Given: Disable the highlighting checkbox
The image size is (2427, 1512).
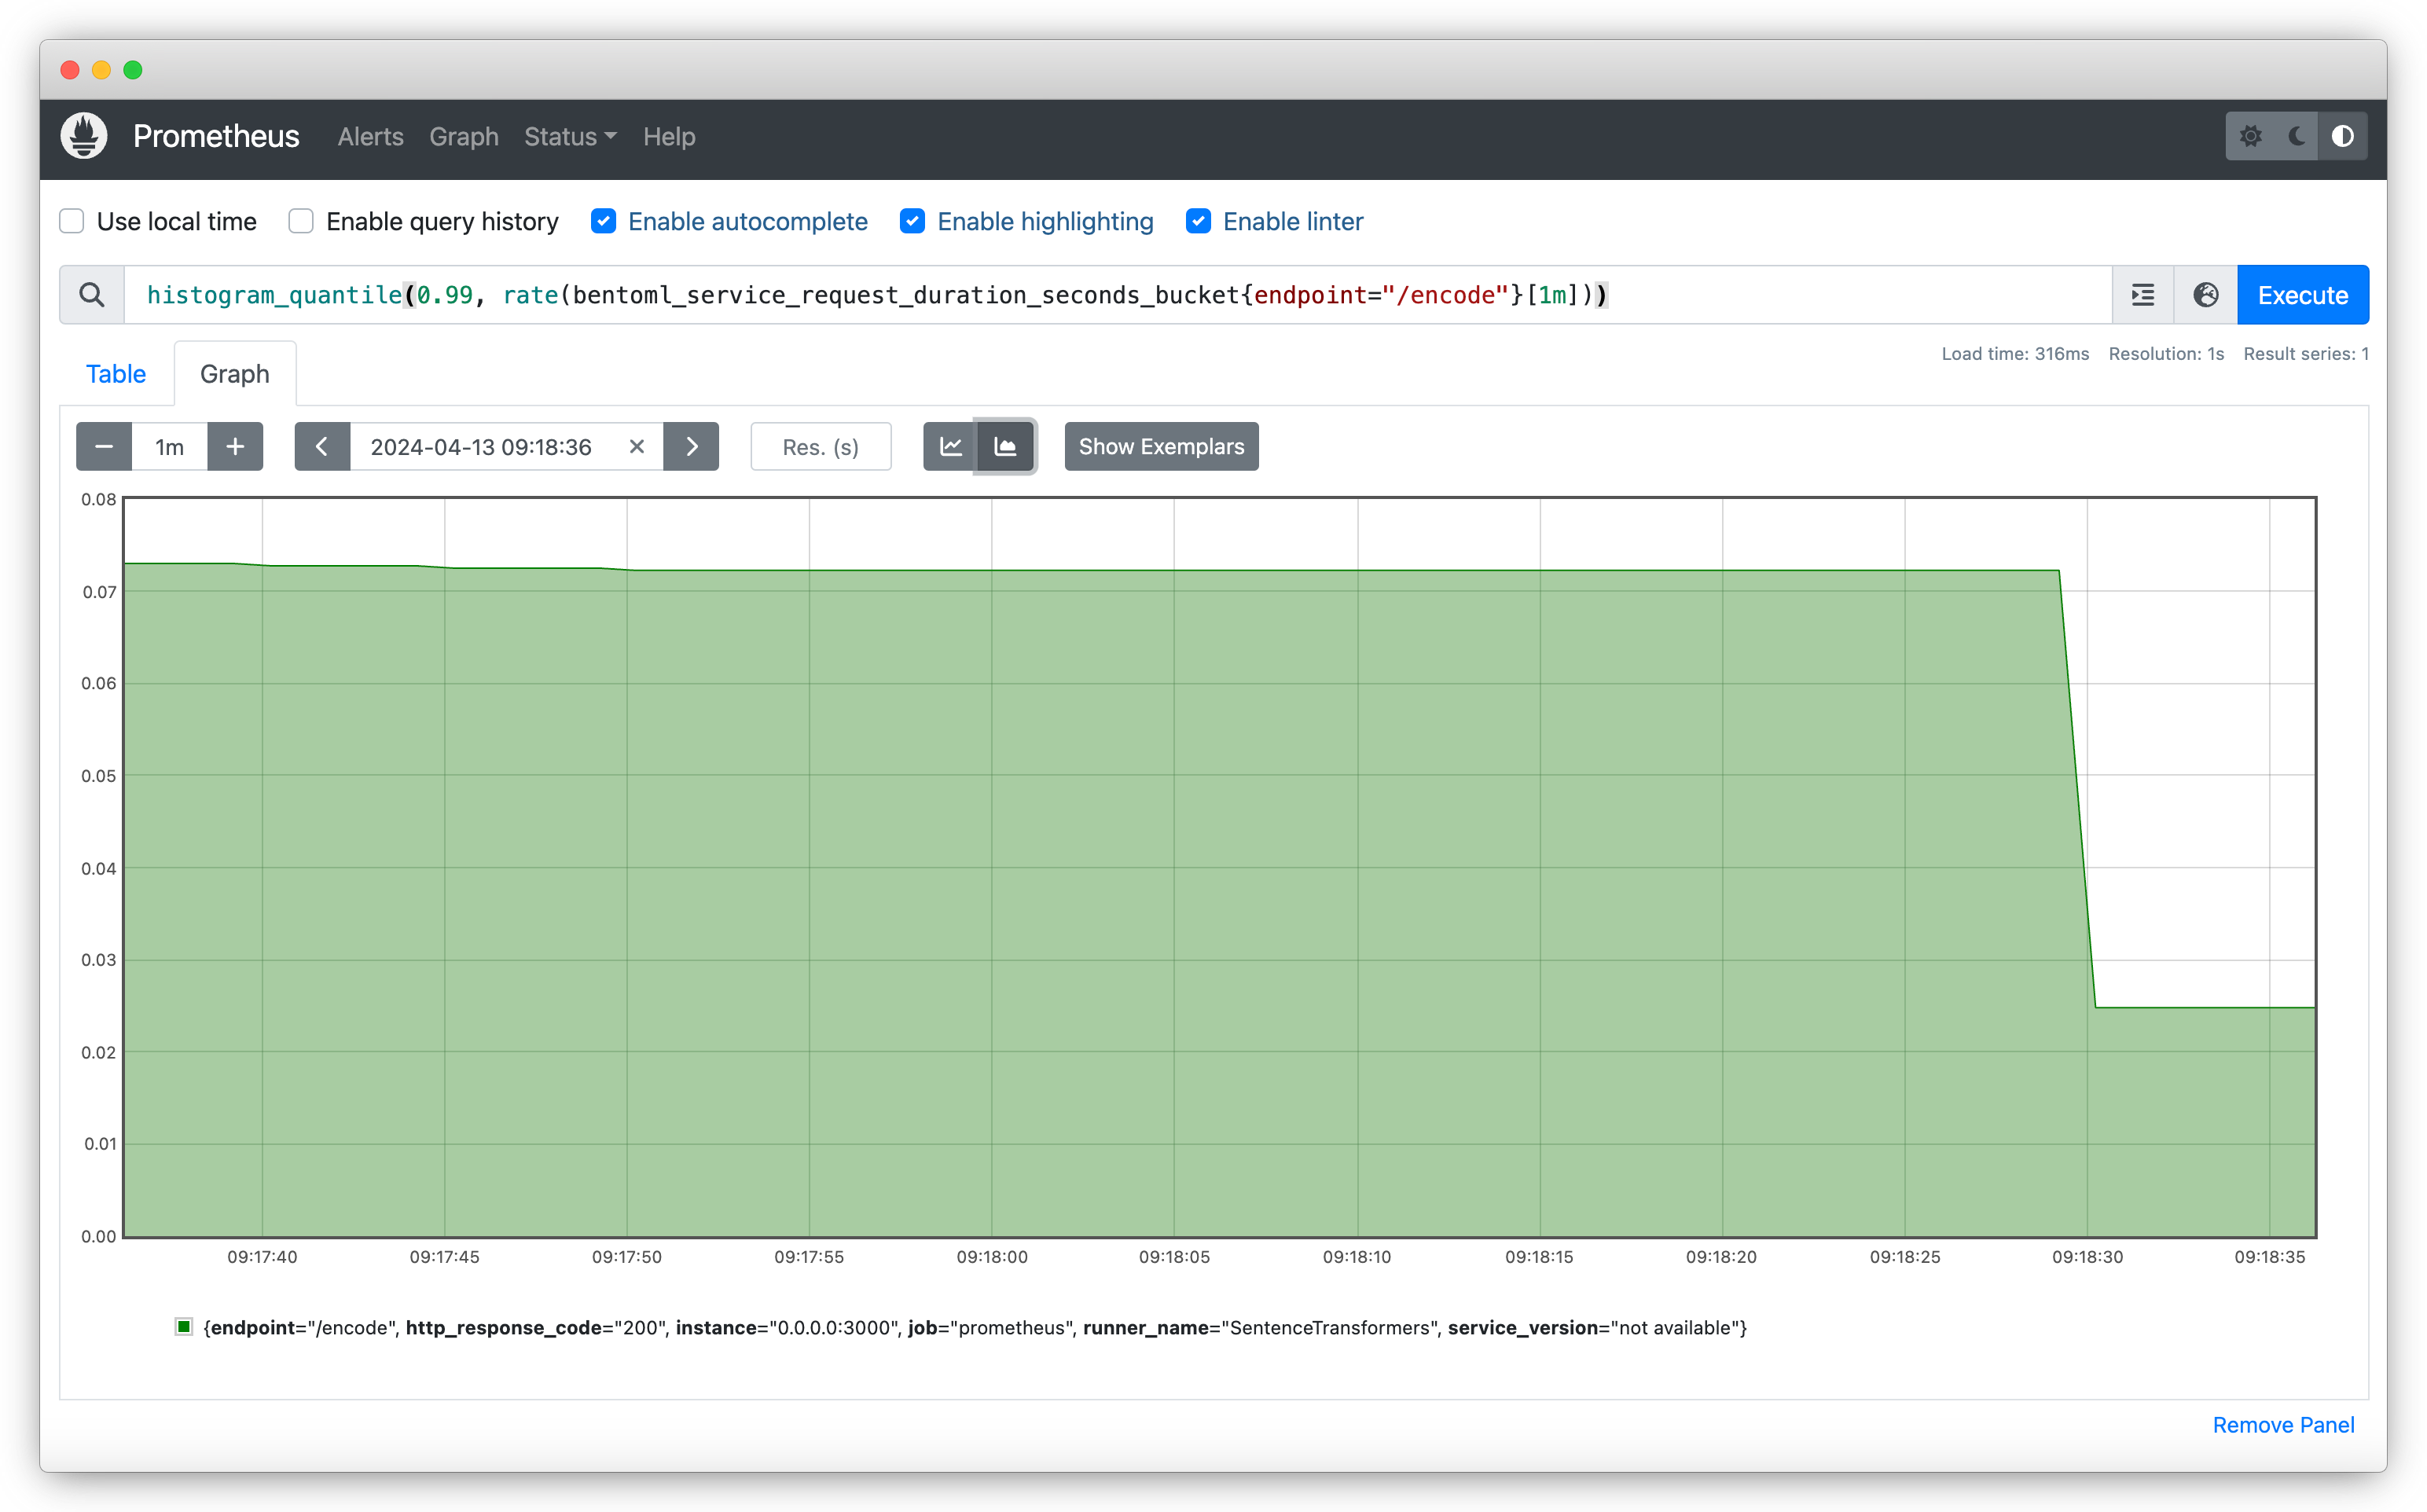Looking at the screenshot, I should click(912, 221).
